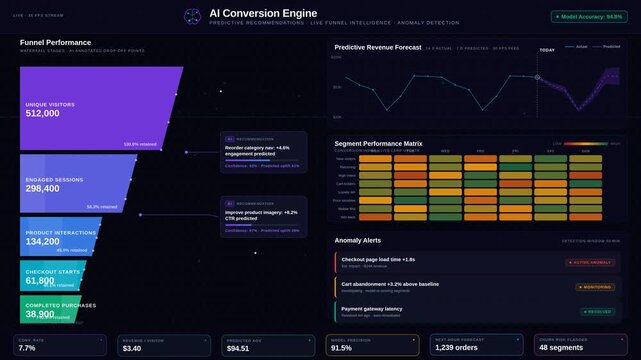
Task: Open the Revenue / Visitor $3.40 KPI card
Action: (164, 345)
